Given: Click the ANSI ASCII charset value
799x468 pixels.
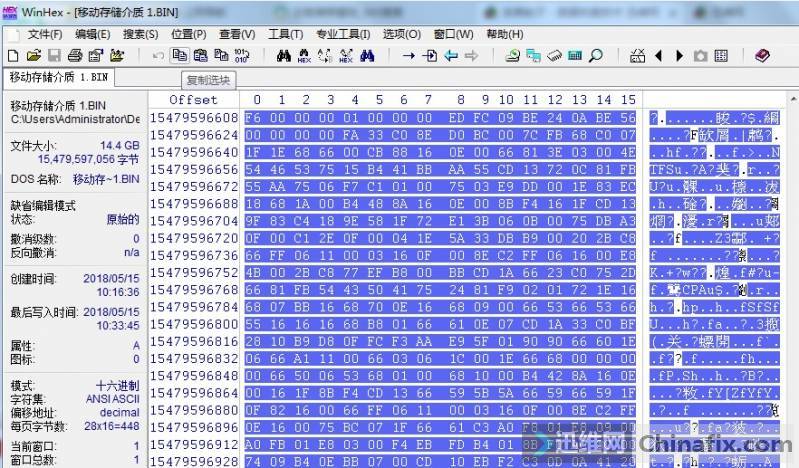Looking at the screenshot, I should tap(113, 399).
